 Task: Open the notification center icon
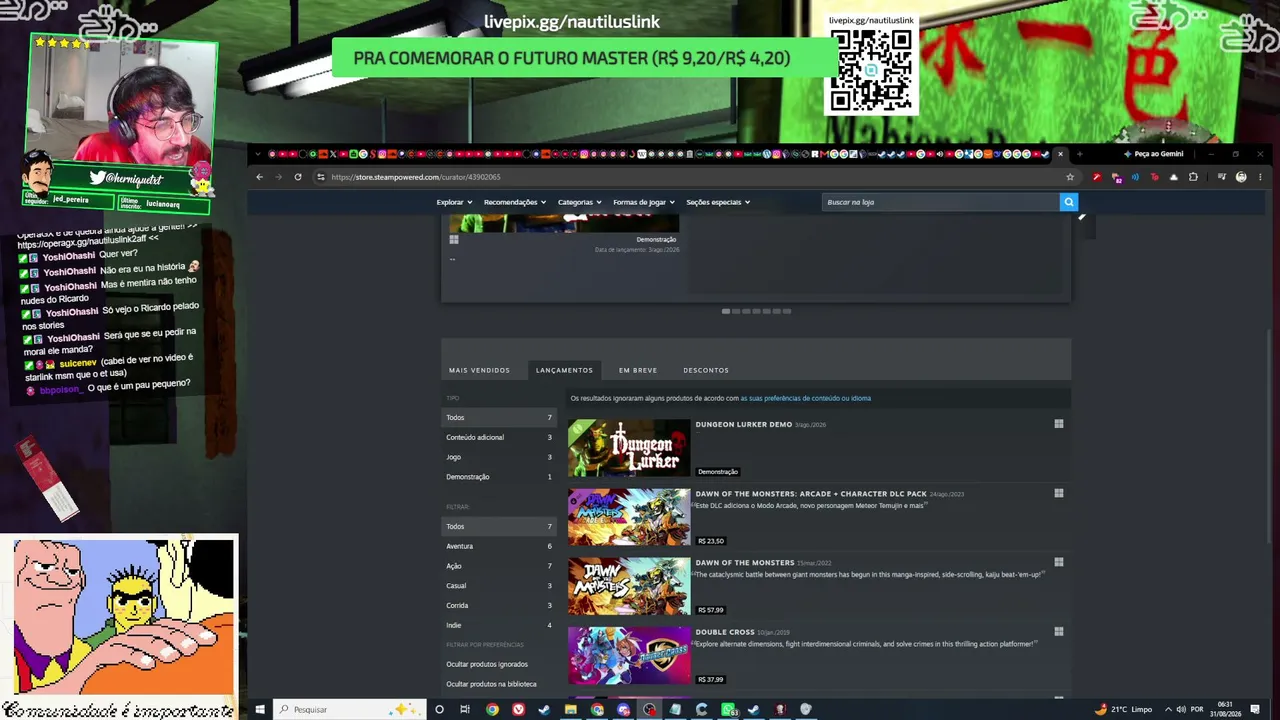coord(1255,709)
